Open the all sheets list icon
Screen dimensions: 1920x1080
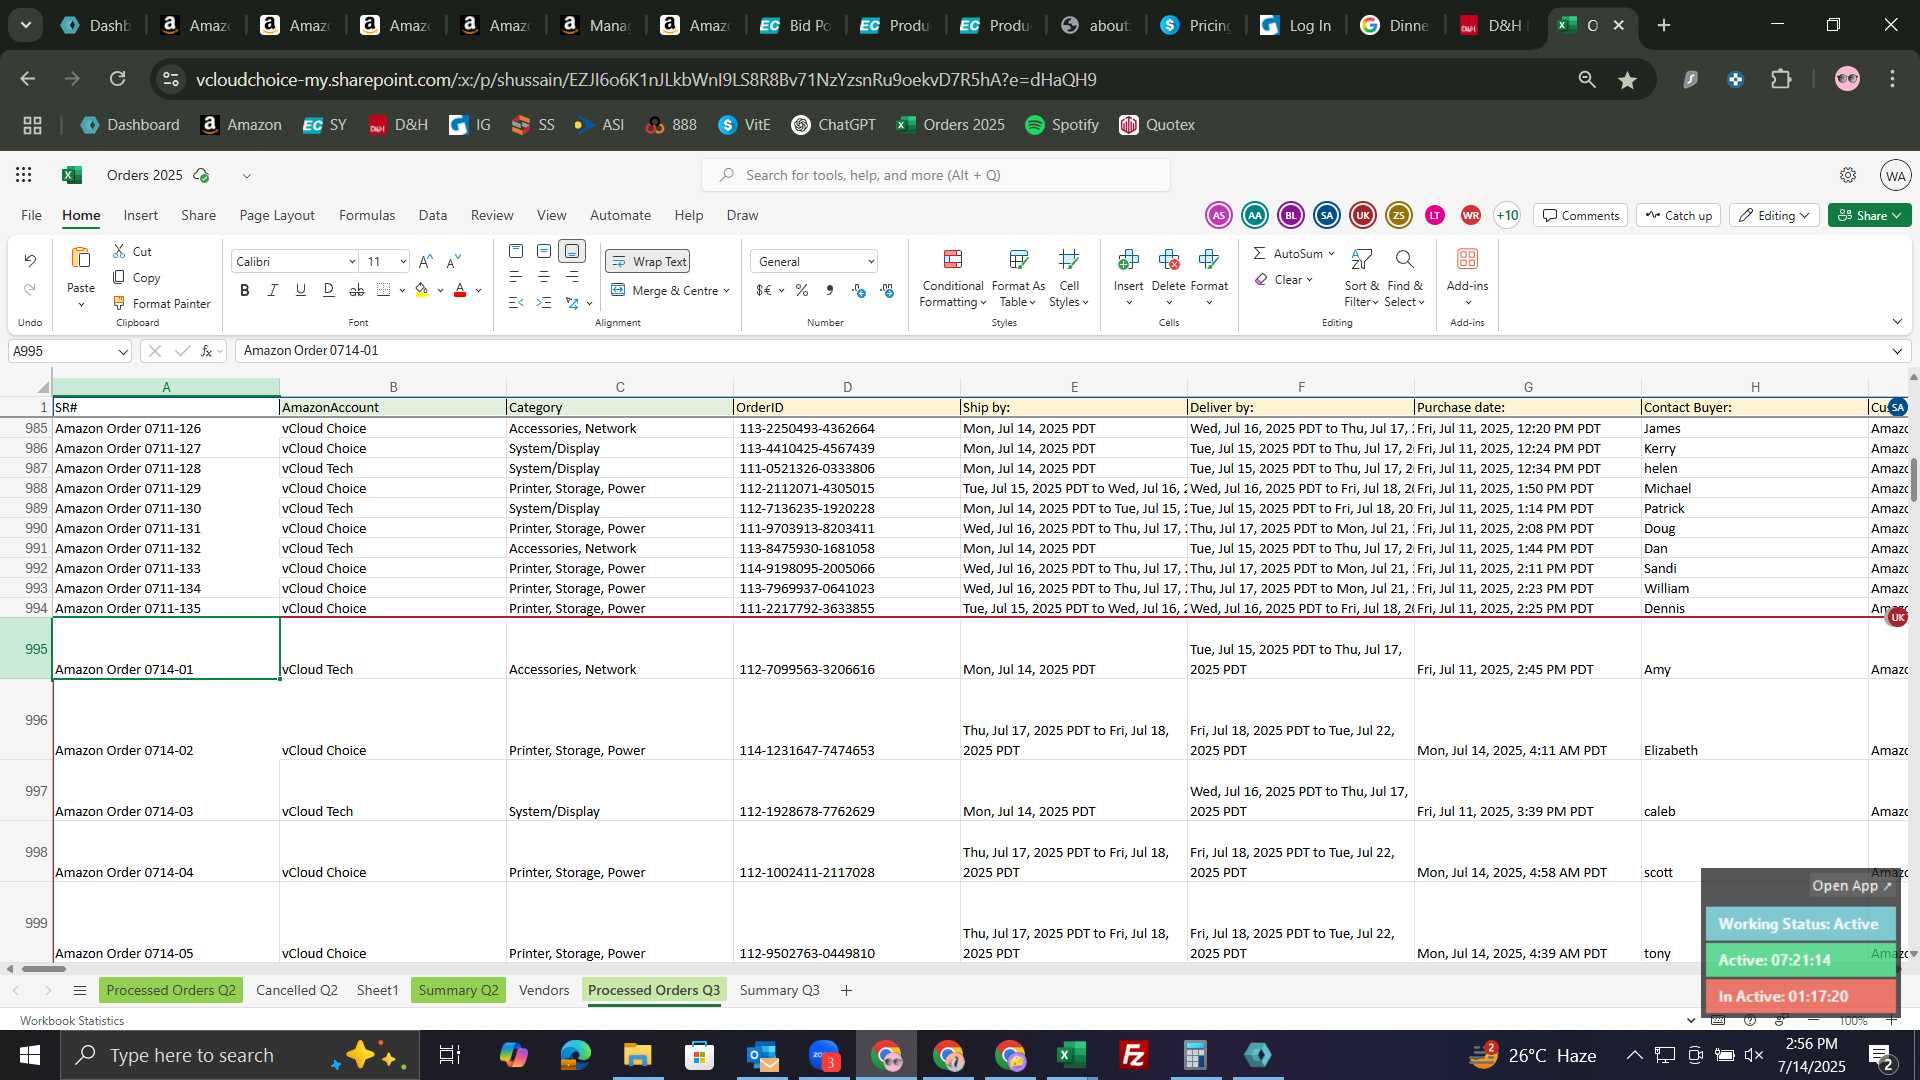tap(80, 990)
